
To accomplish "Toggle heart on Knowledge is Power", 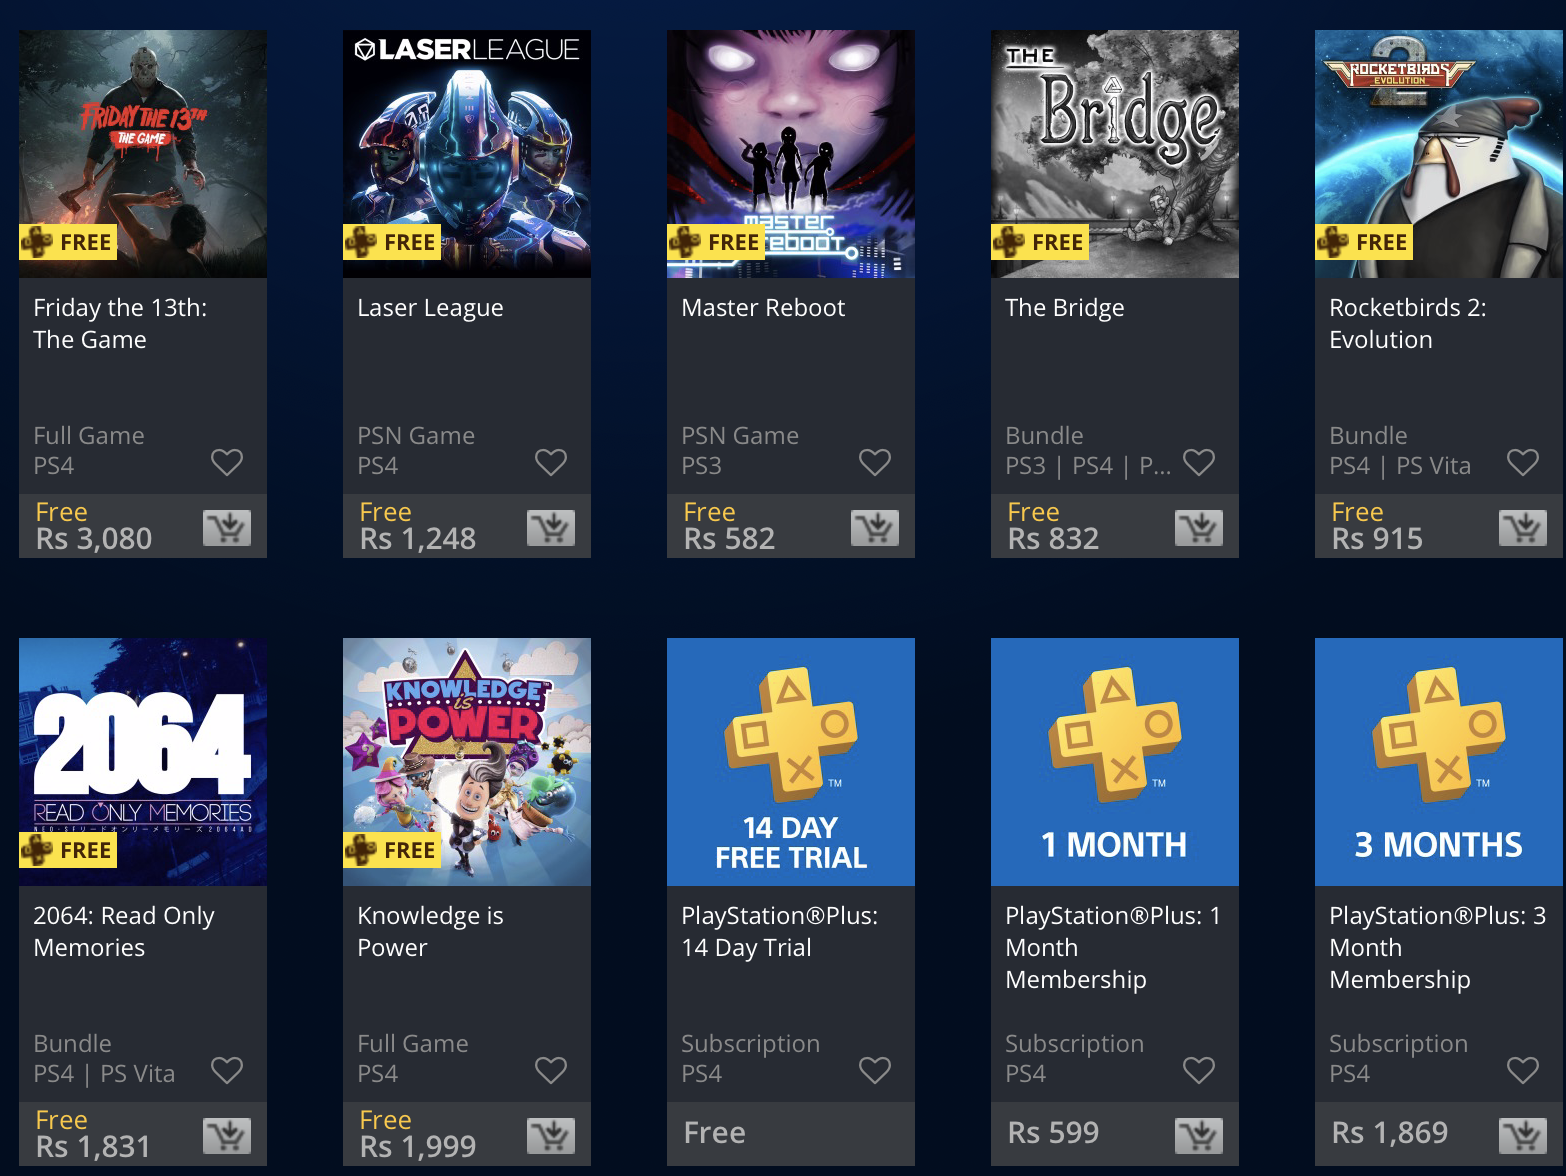I will (x=551, y=1070).
